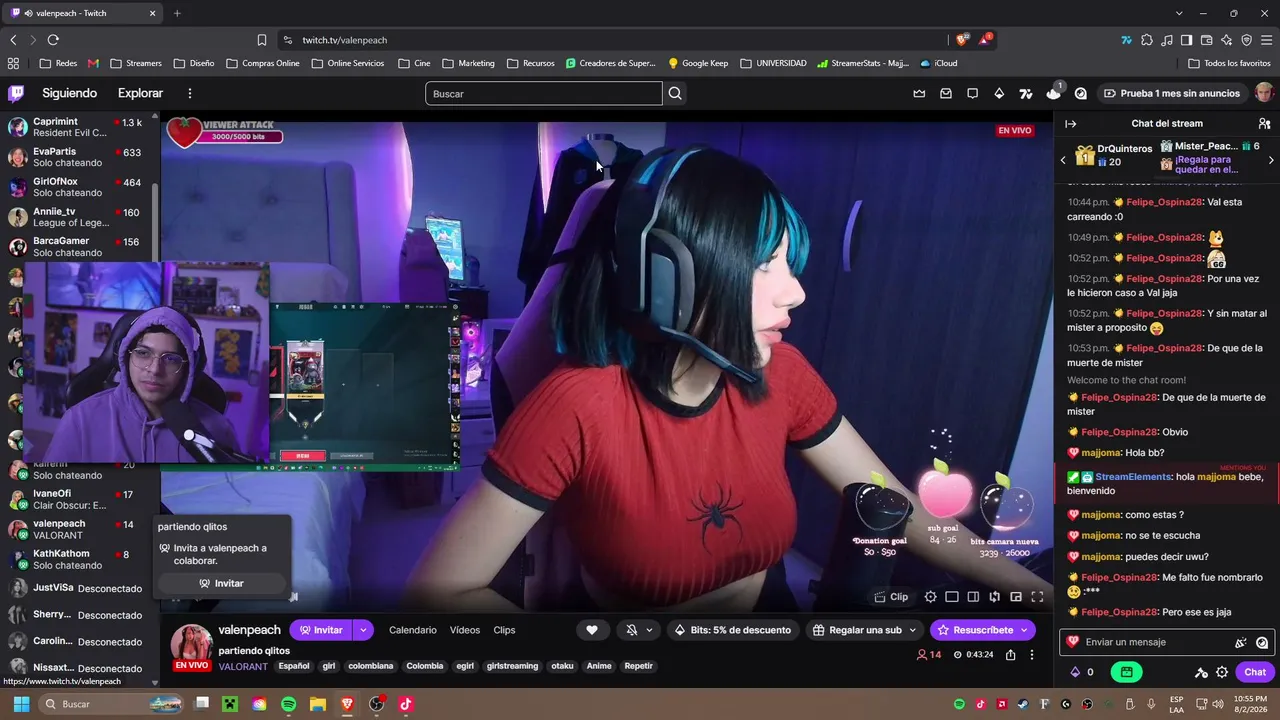Open TikTok from the taskbar
Image resolution: width=1280 pixels, height=720 pixels.
(405, 704)
